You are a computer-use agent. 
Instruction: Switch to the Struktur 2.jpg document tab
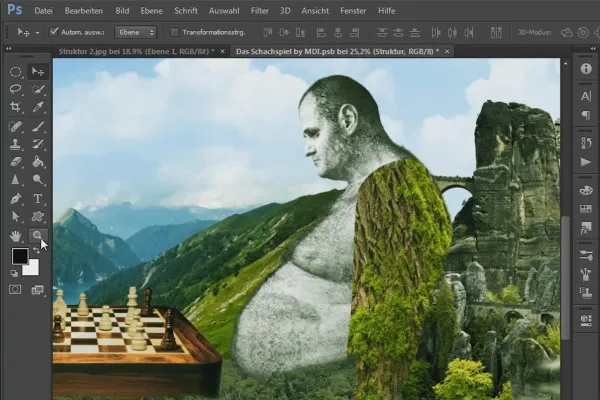136,51
